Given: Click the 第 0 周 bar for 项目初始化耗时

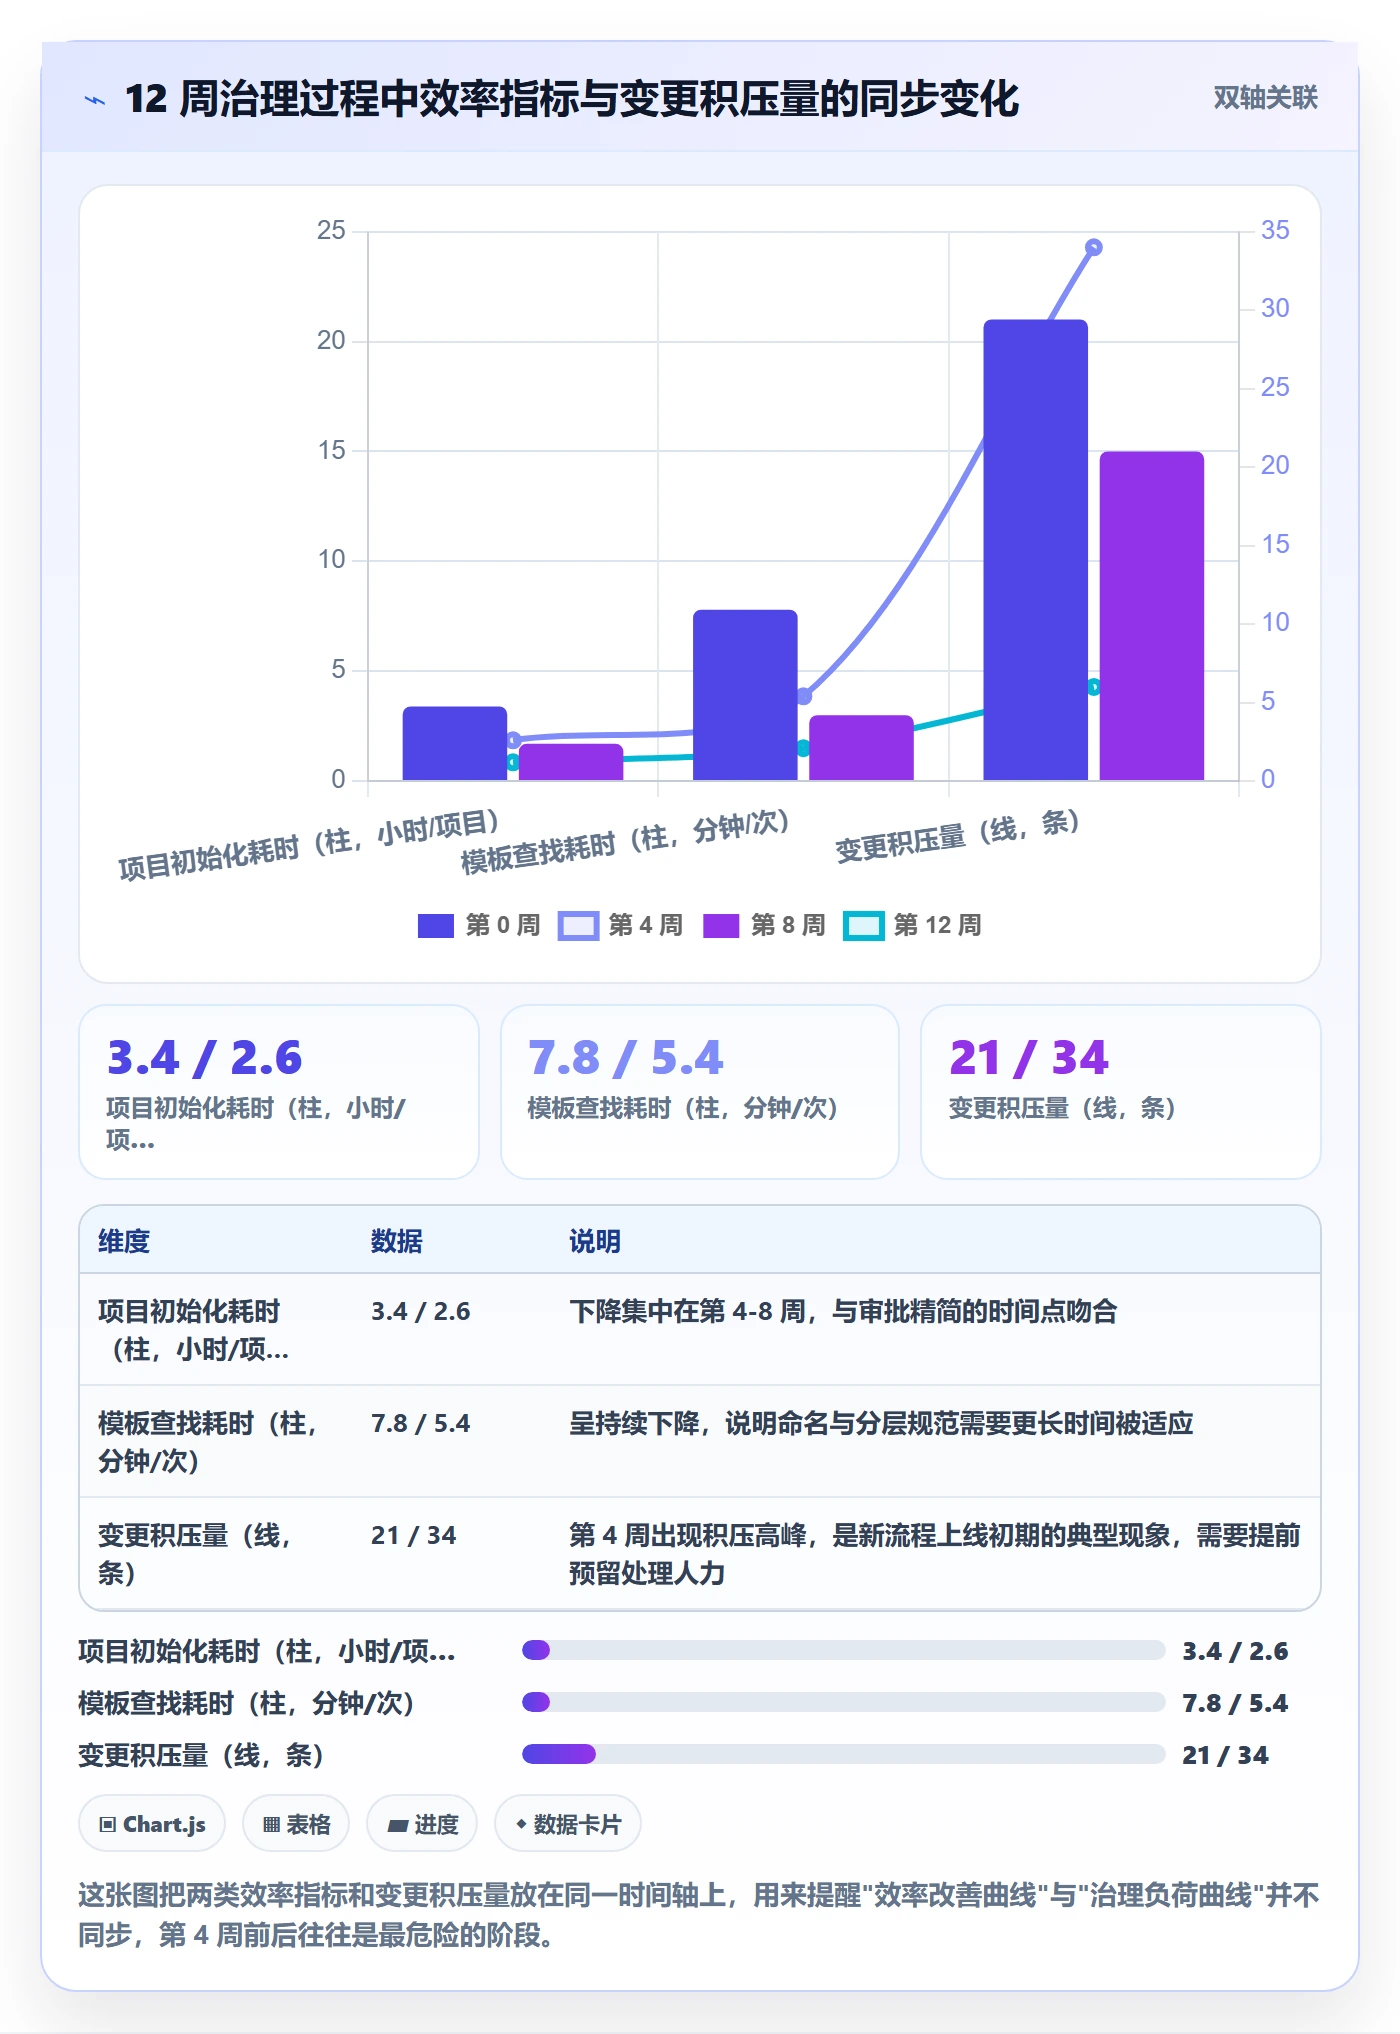Looking at the screenshot, I should 455,743.
